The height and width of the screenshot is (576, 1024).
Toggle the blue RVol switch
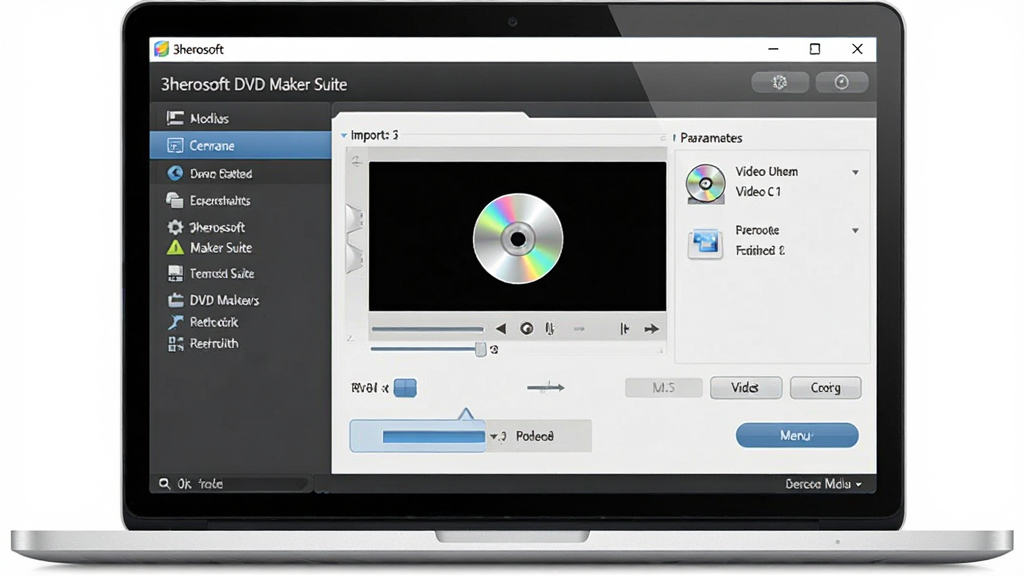[405, 387]
